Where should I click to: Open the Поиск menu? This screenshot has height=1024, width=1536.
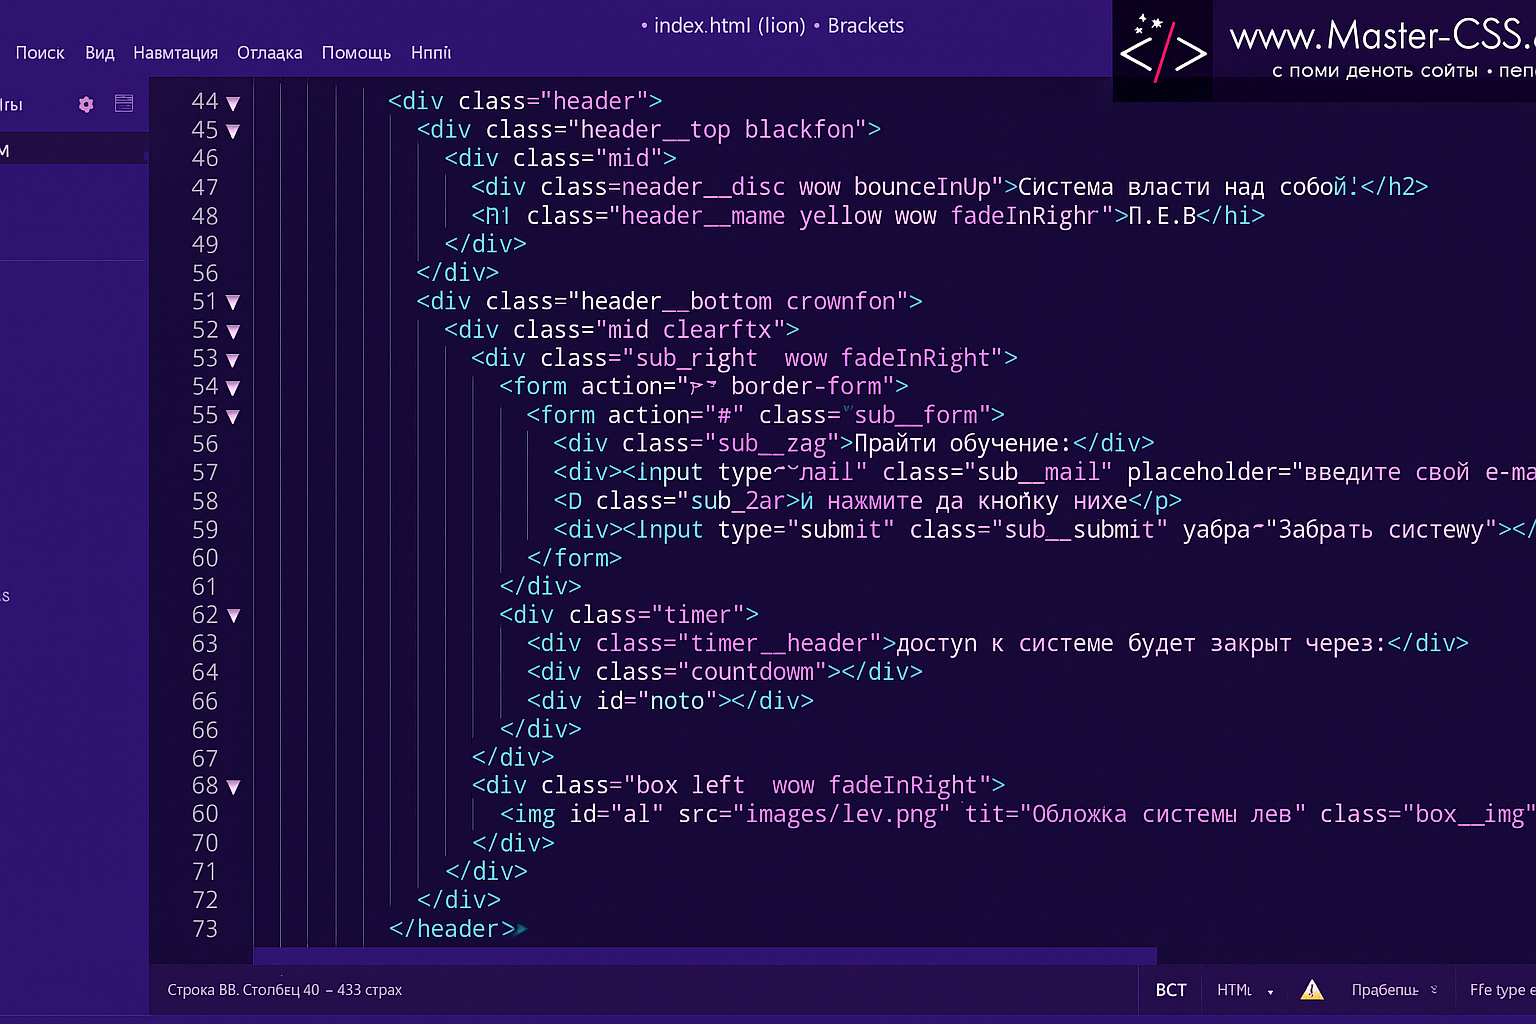click(x=40, y=53)
